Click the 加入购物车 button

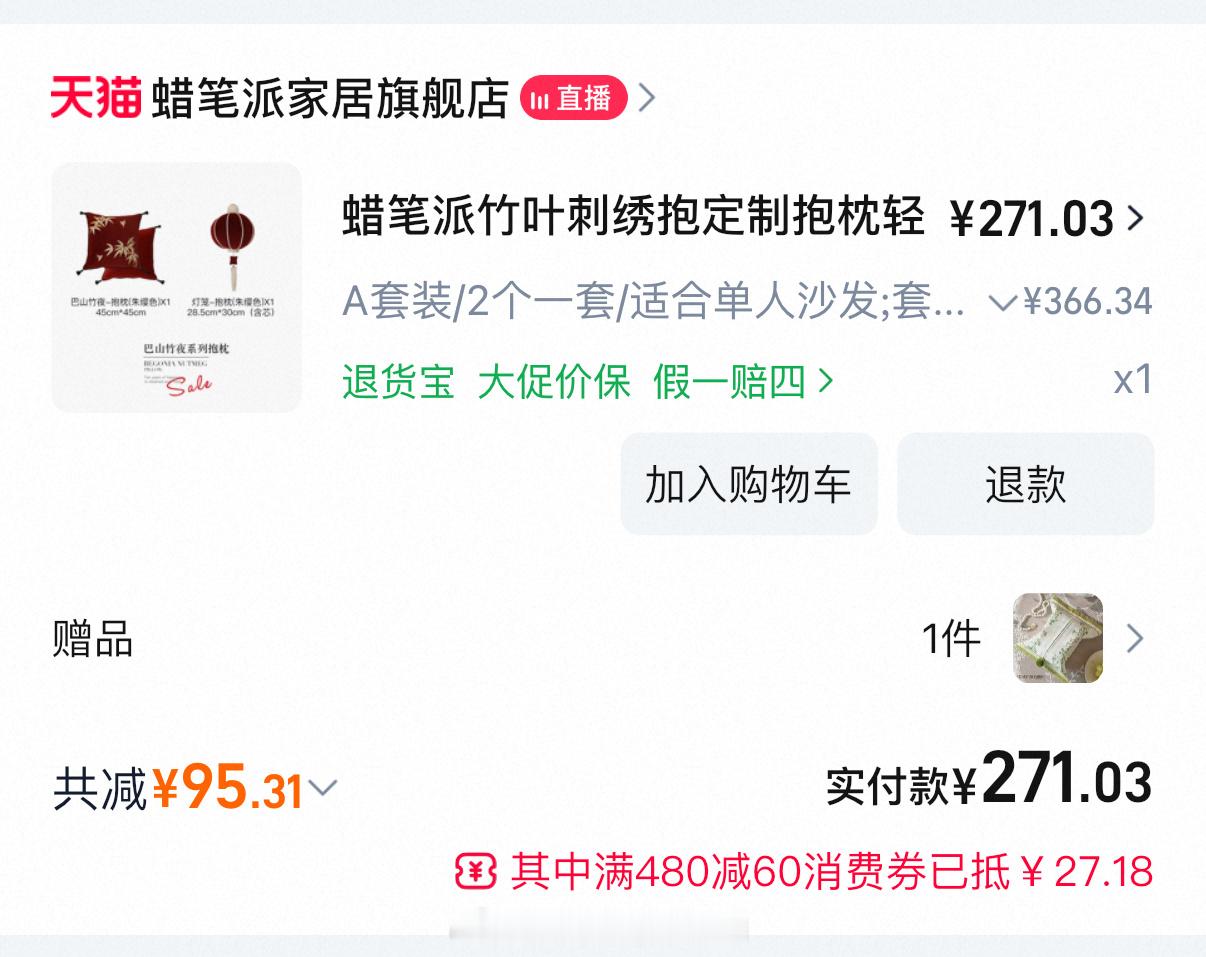click(749, 484)
